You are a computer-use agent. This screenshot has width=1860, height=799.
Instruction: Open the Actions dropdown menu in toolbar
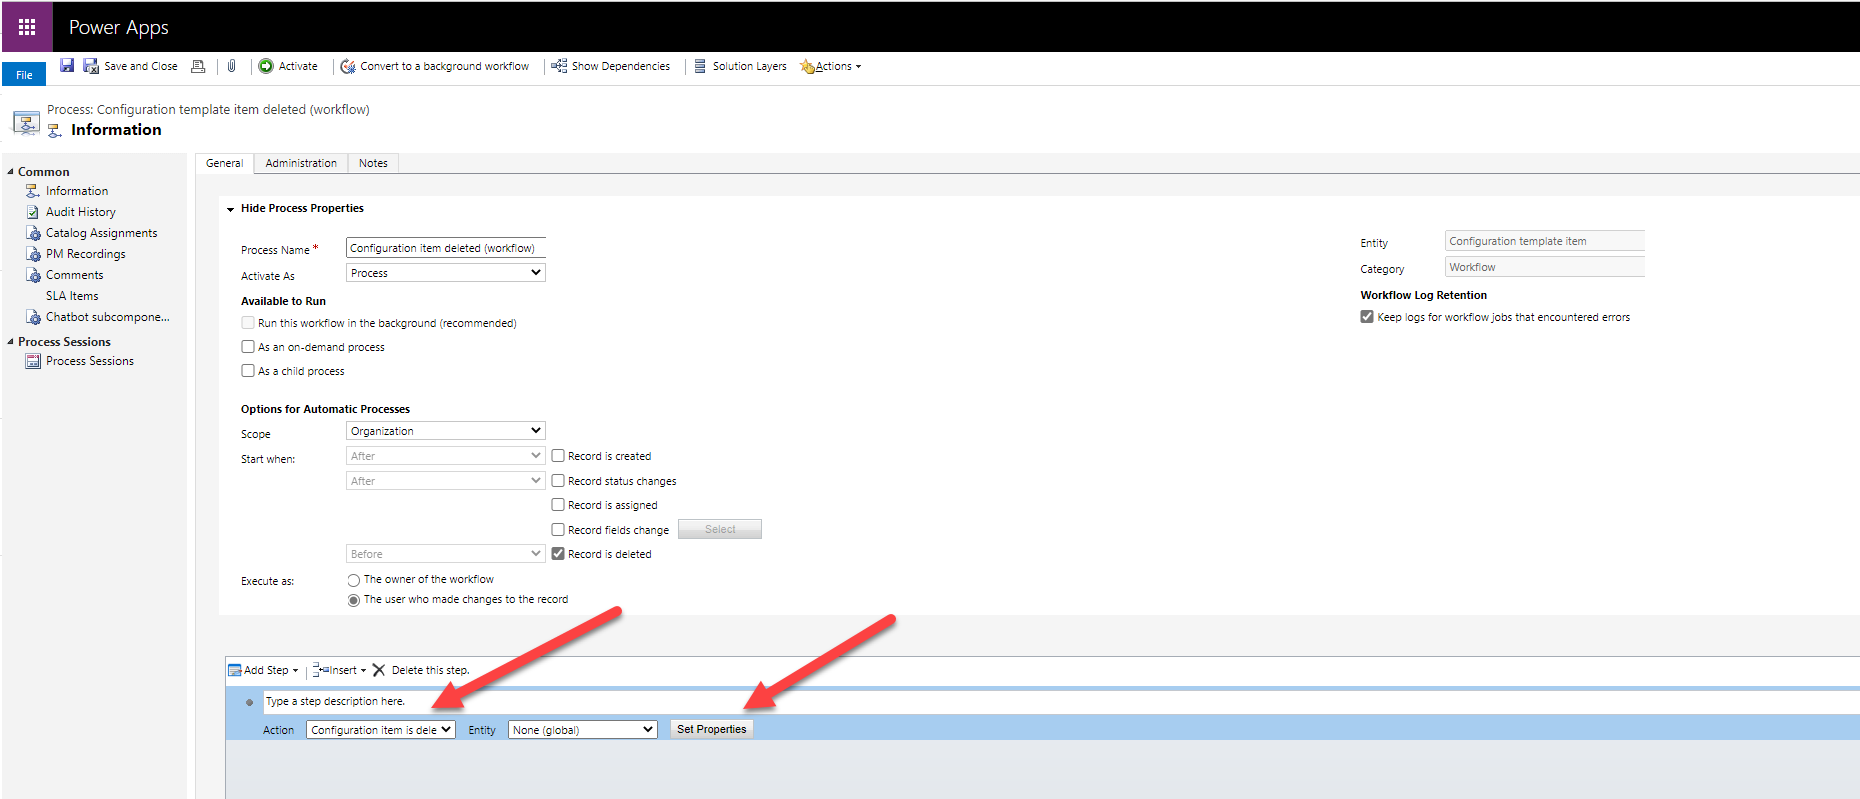pyautogui.click(x=833, y=66)
